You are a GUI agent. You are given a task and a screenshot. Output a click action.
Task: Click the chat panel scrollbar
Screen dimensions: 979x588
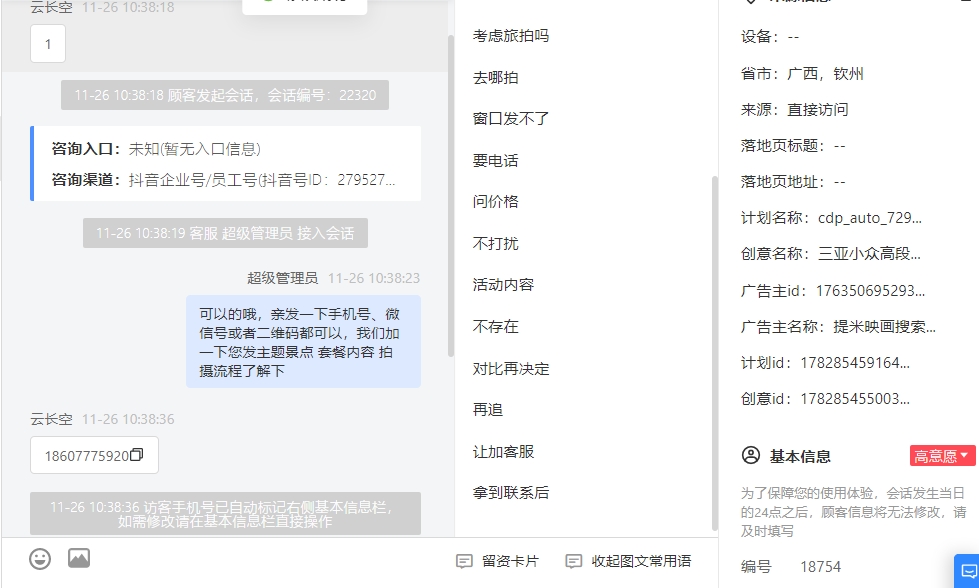point(451,196)
